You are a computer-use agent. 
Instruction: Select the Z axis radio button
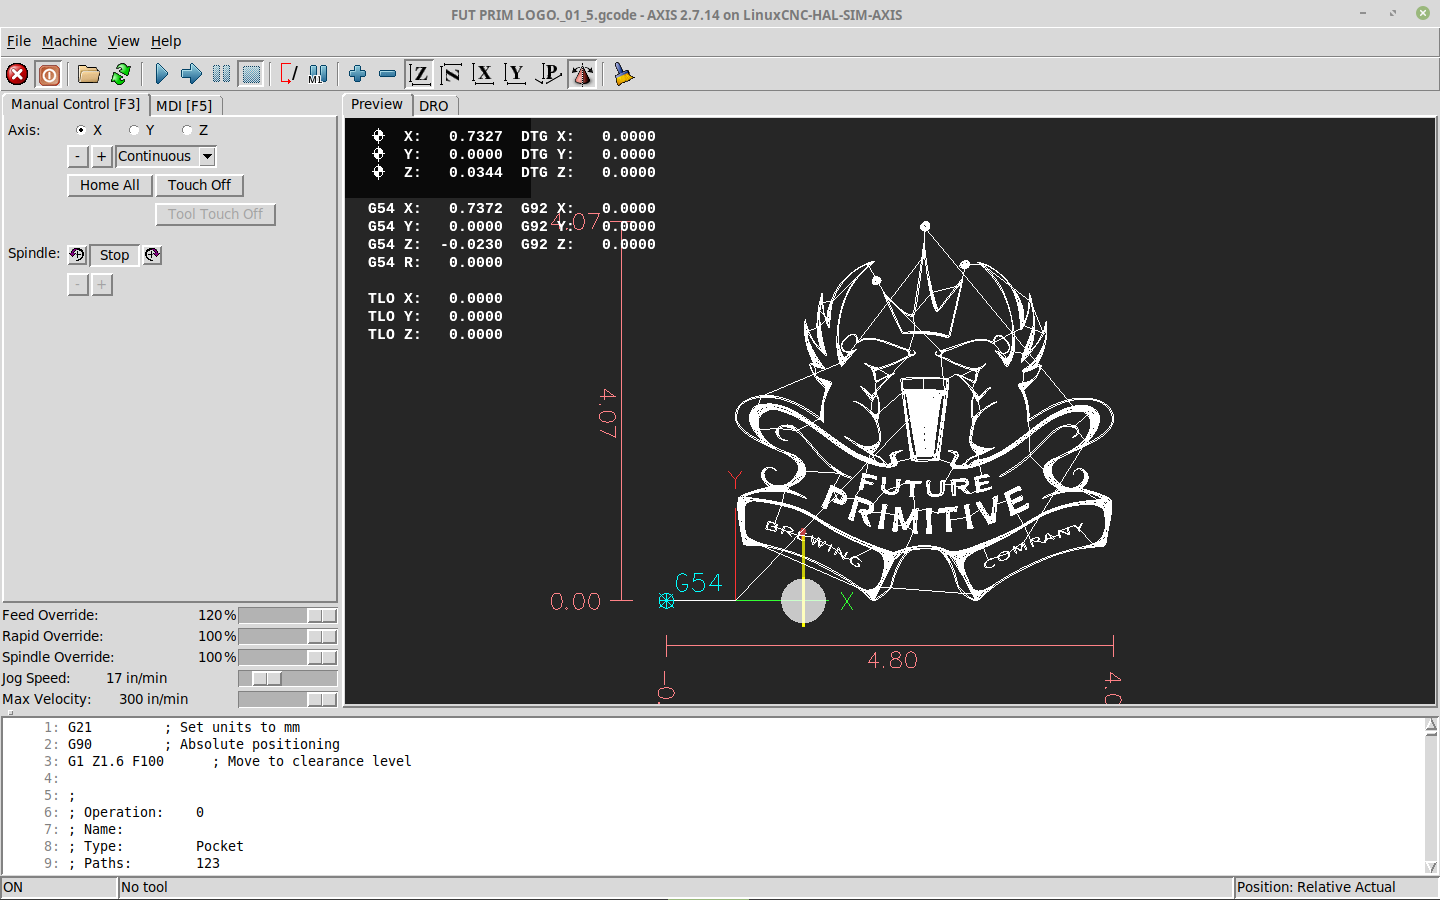tap(187, 130)
